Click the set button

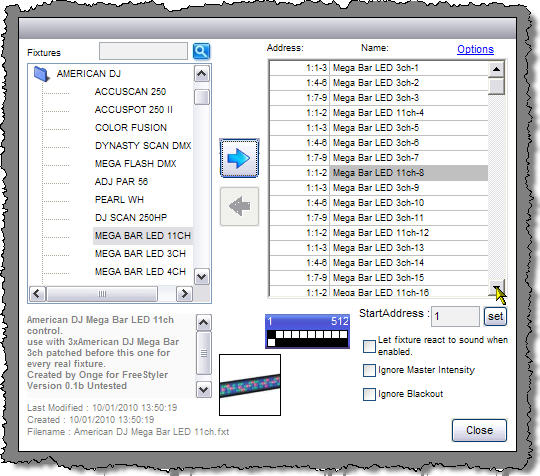pos(495,316)
